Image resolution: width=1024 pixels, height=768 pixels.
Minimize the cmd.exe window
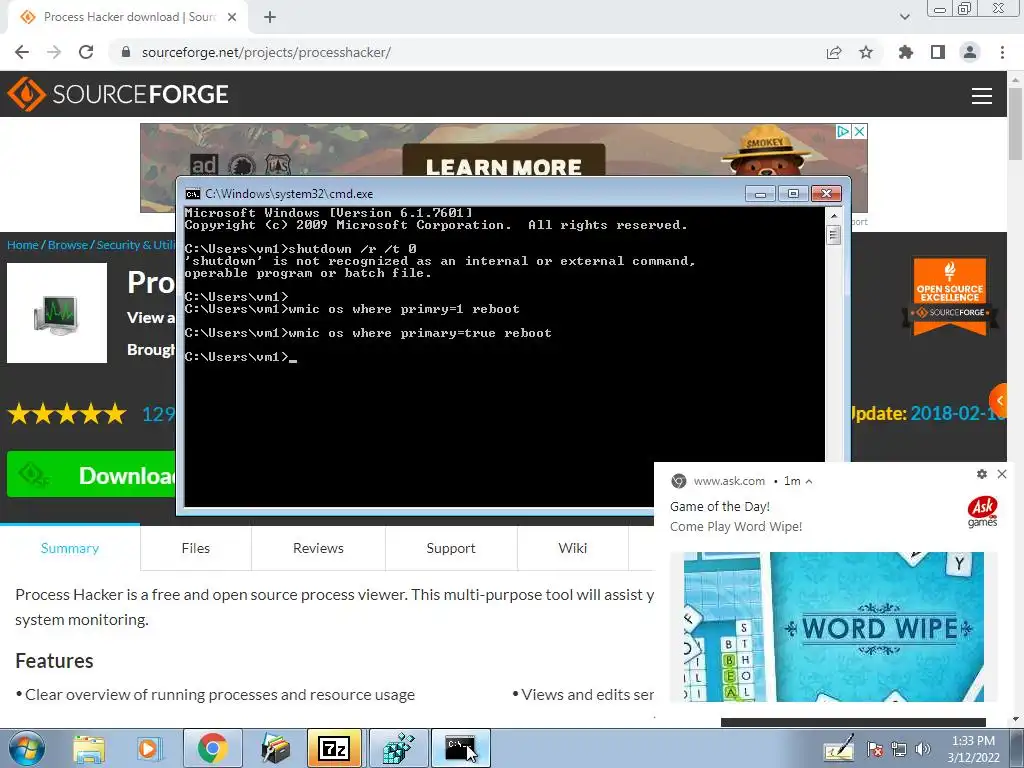click(x=760, y=193)
